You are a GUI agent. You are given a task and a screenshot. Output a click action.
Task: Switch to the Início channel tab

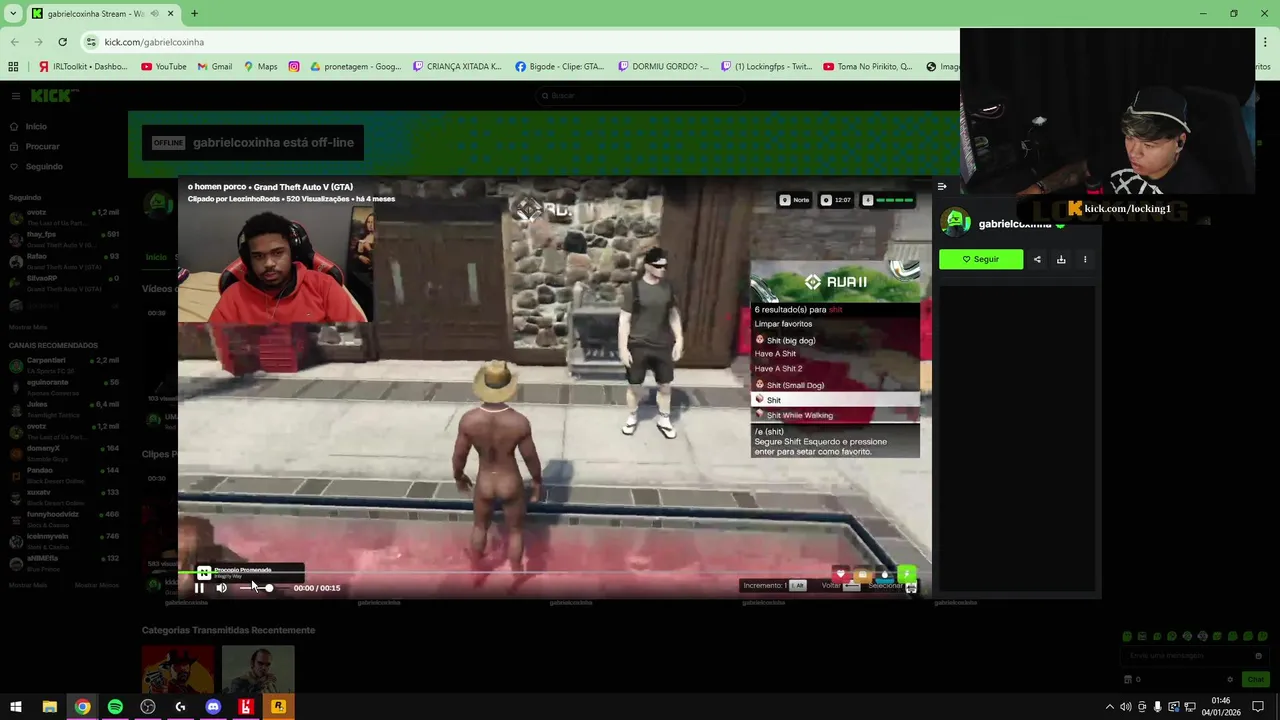pos(156,257)
